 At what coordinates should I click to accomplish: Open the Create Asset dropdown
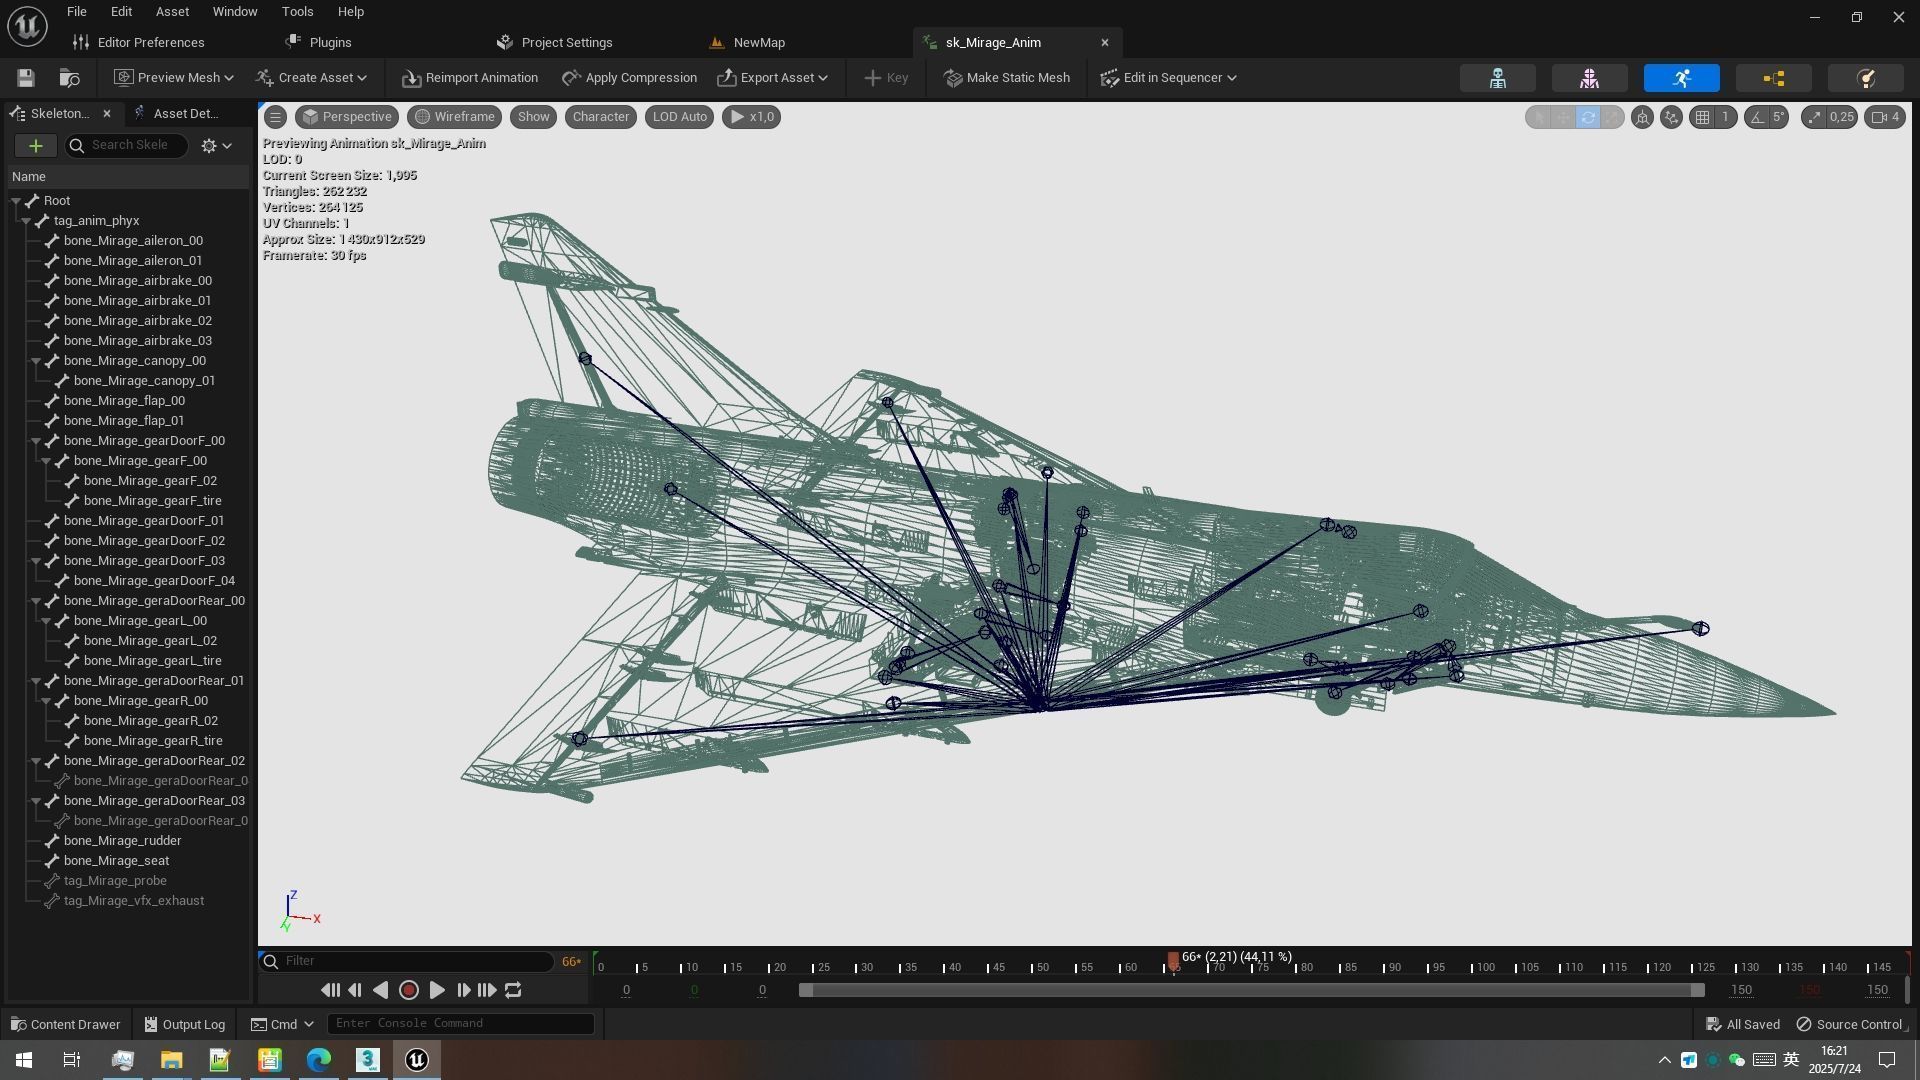pos(311,78)
